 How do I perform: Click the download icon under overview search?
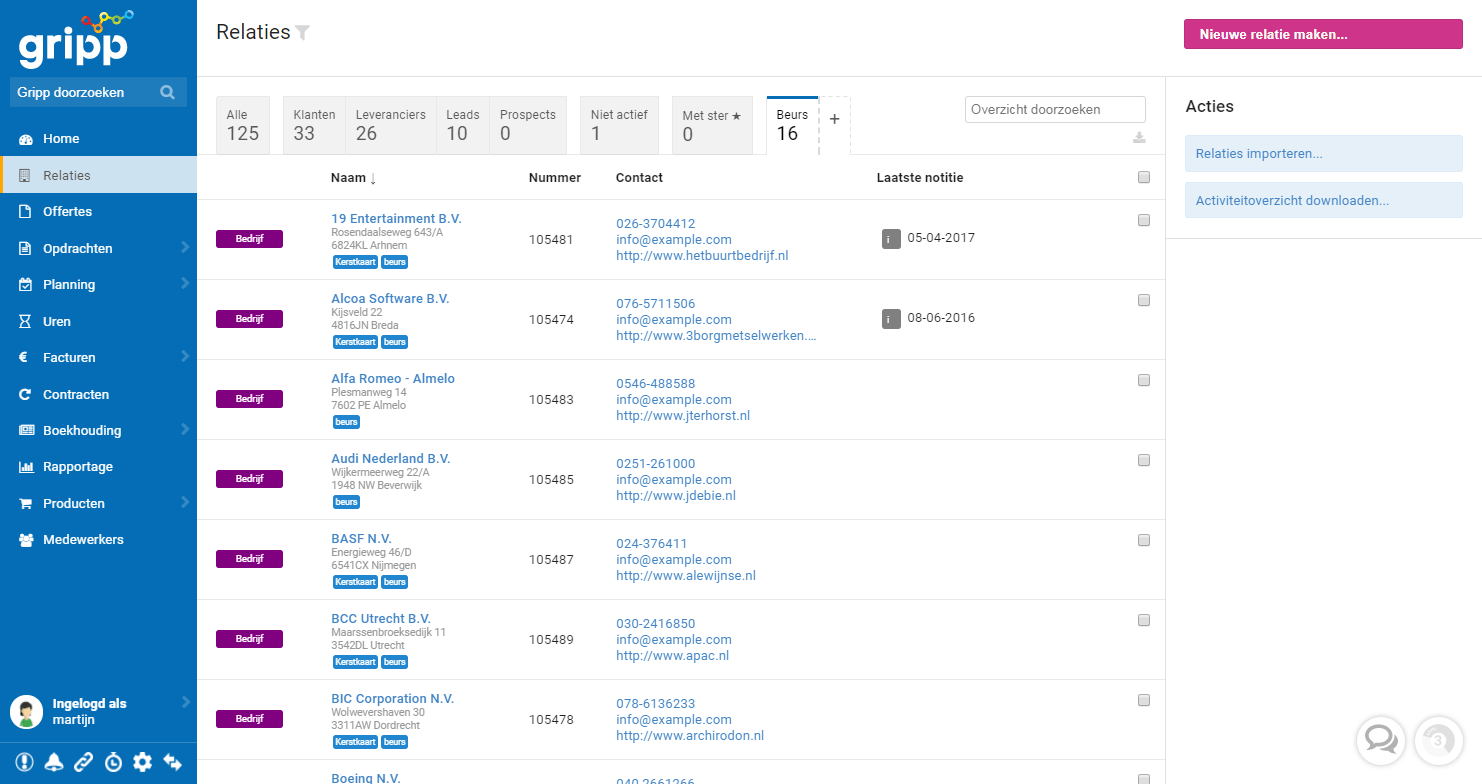coord(1139,138)
